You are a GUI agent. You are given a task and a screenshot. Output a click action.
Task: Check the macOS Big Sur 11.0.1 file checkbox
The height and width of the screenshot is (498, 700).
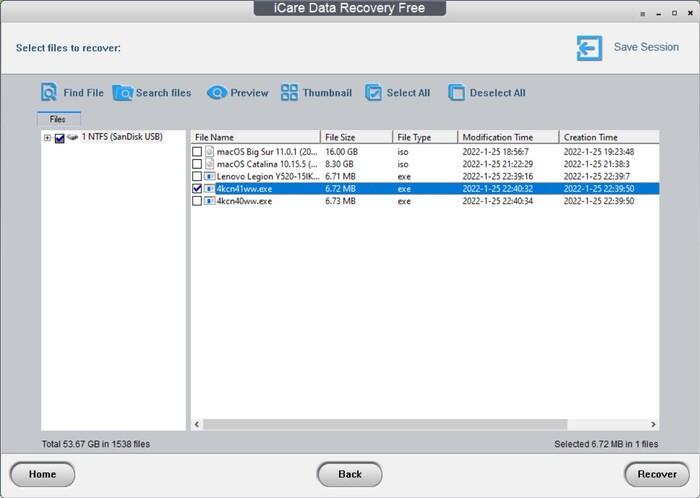[x=197, y=152]
